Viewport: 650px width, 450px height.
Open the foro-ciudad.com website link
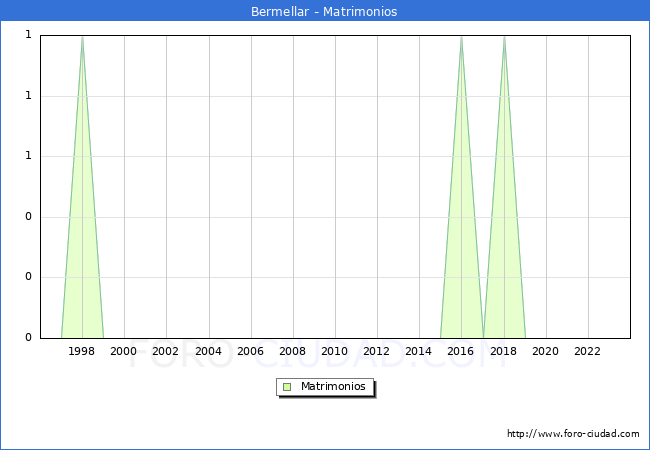[x=573, y=434]
